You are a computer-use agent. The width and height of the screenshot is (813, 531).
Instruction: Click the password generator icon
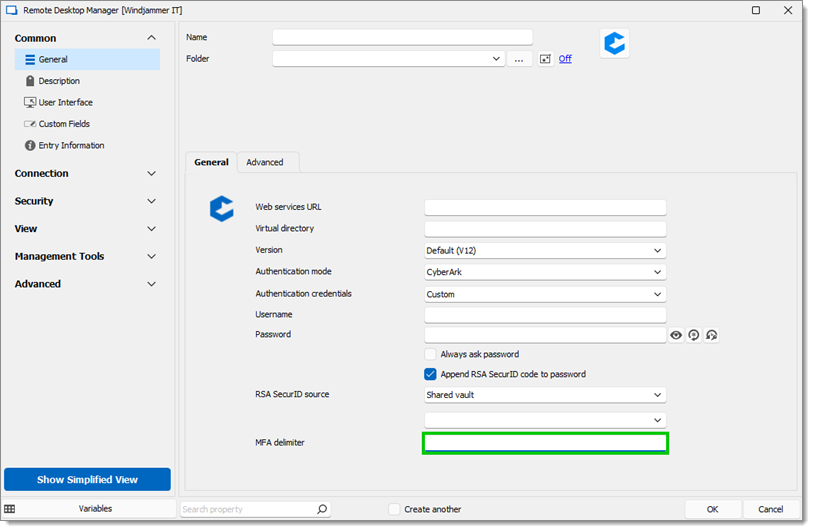[x=694, y=336]
